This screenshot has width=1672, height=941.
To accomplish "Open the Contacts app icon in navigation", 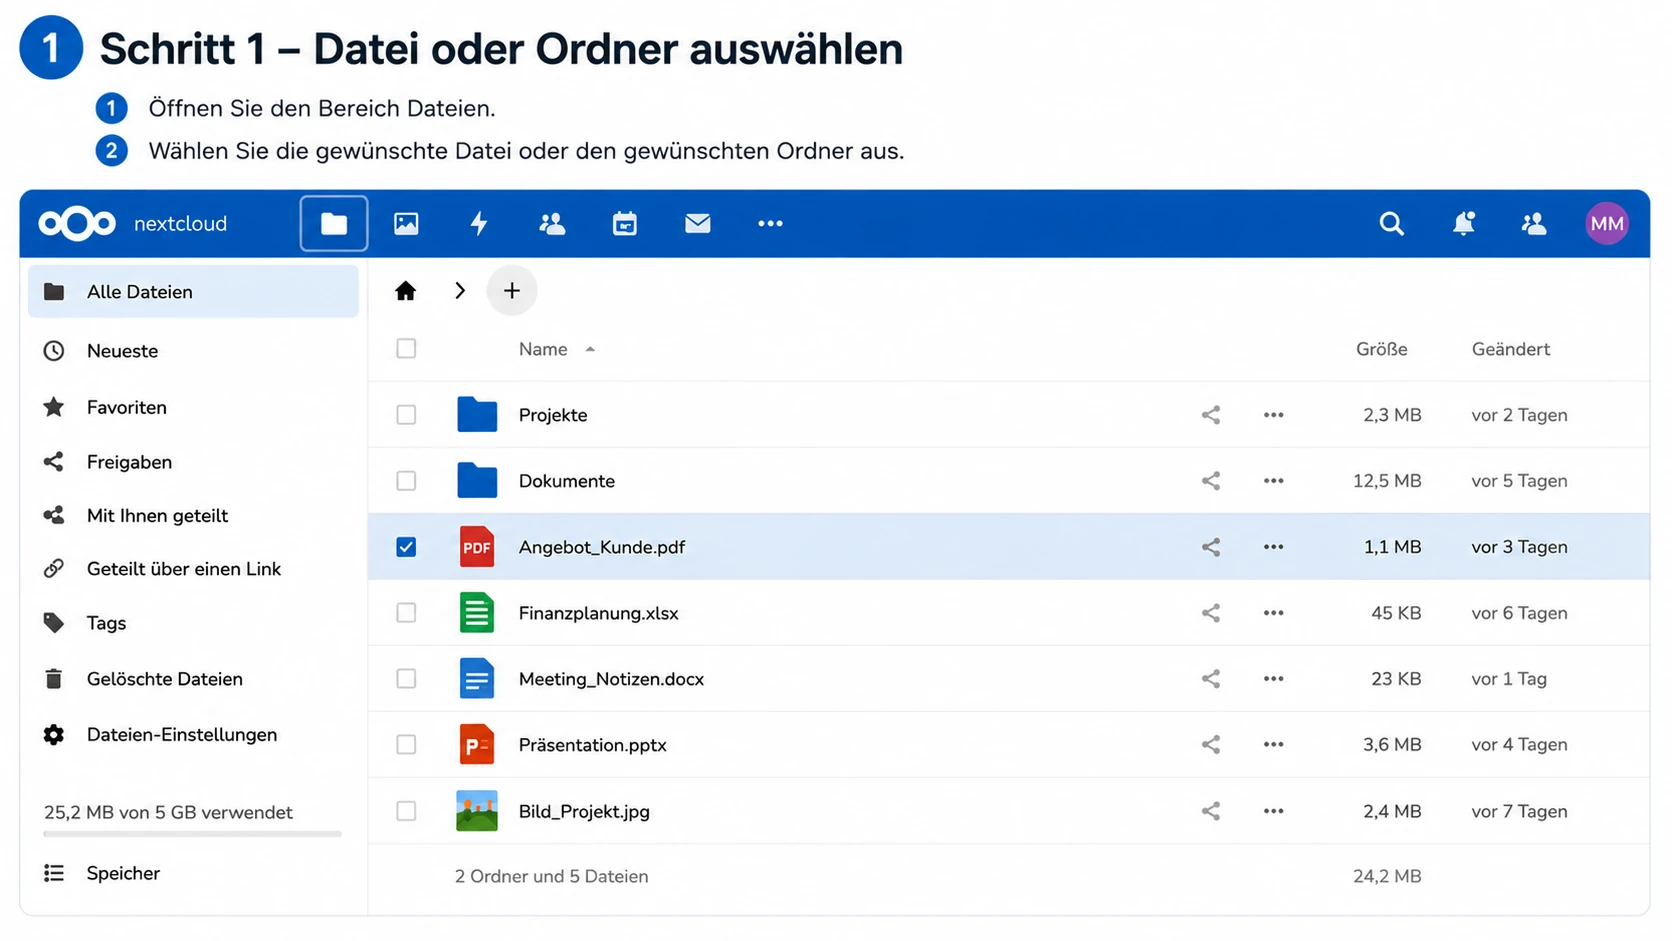I will [x=552, y=223].
